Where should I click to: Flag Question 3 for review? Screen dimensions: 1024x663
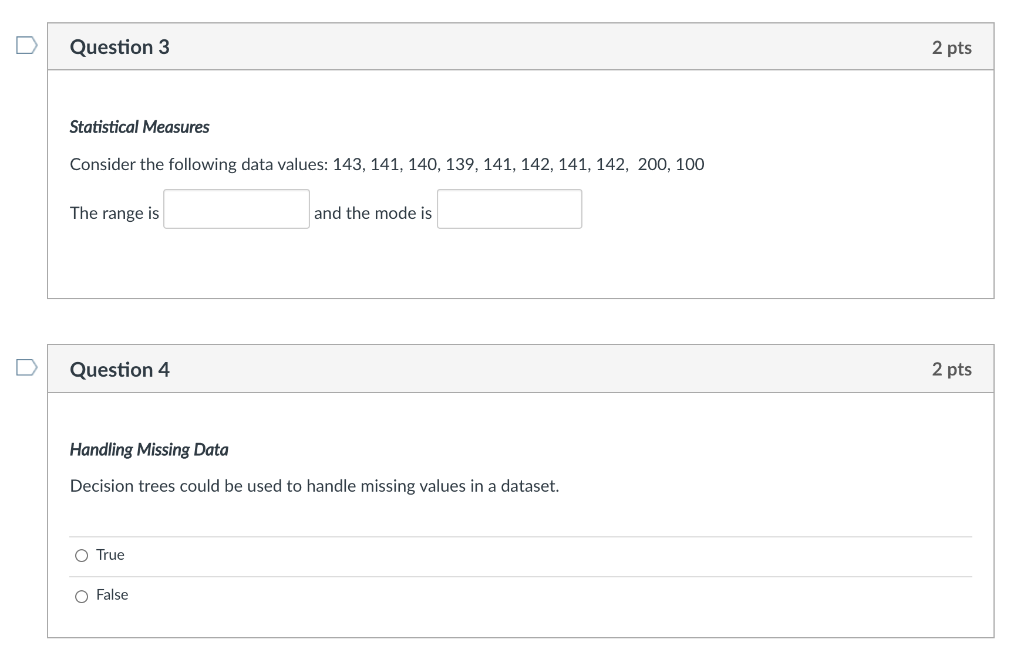(x=26, y=46)
